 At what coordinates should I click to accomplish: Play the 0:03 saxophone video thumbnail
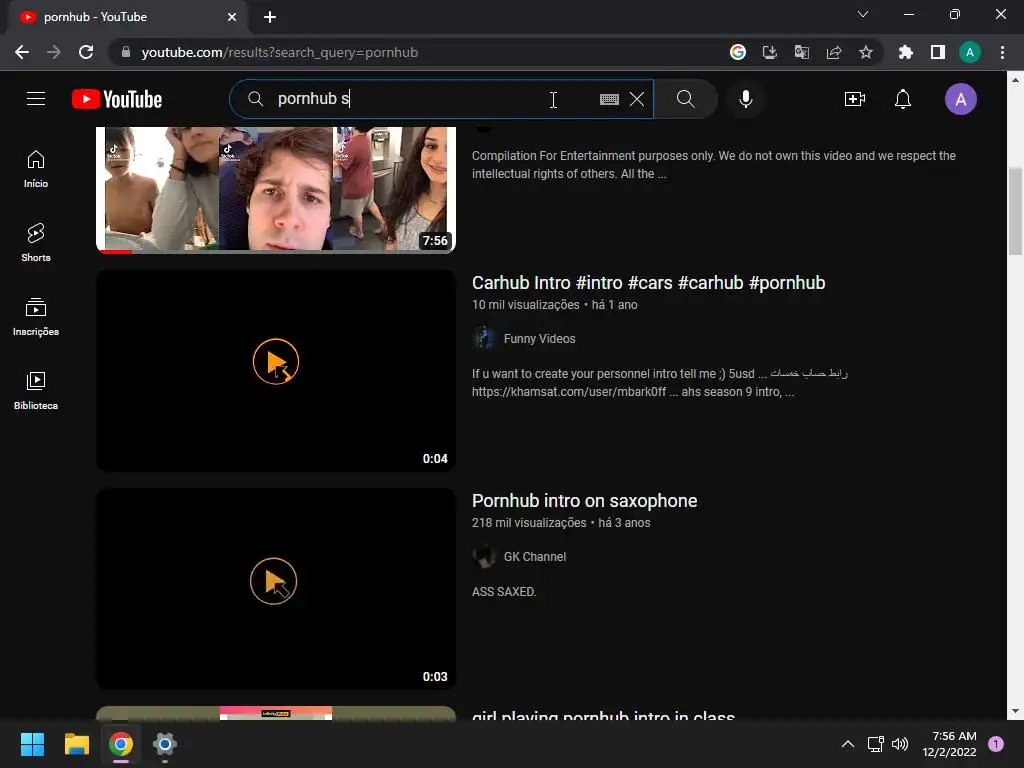coord(276,588)
